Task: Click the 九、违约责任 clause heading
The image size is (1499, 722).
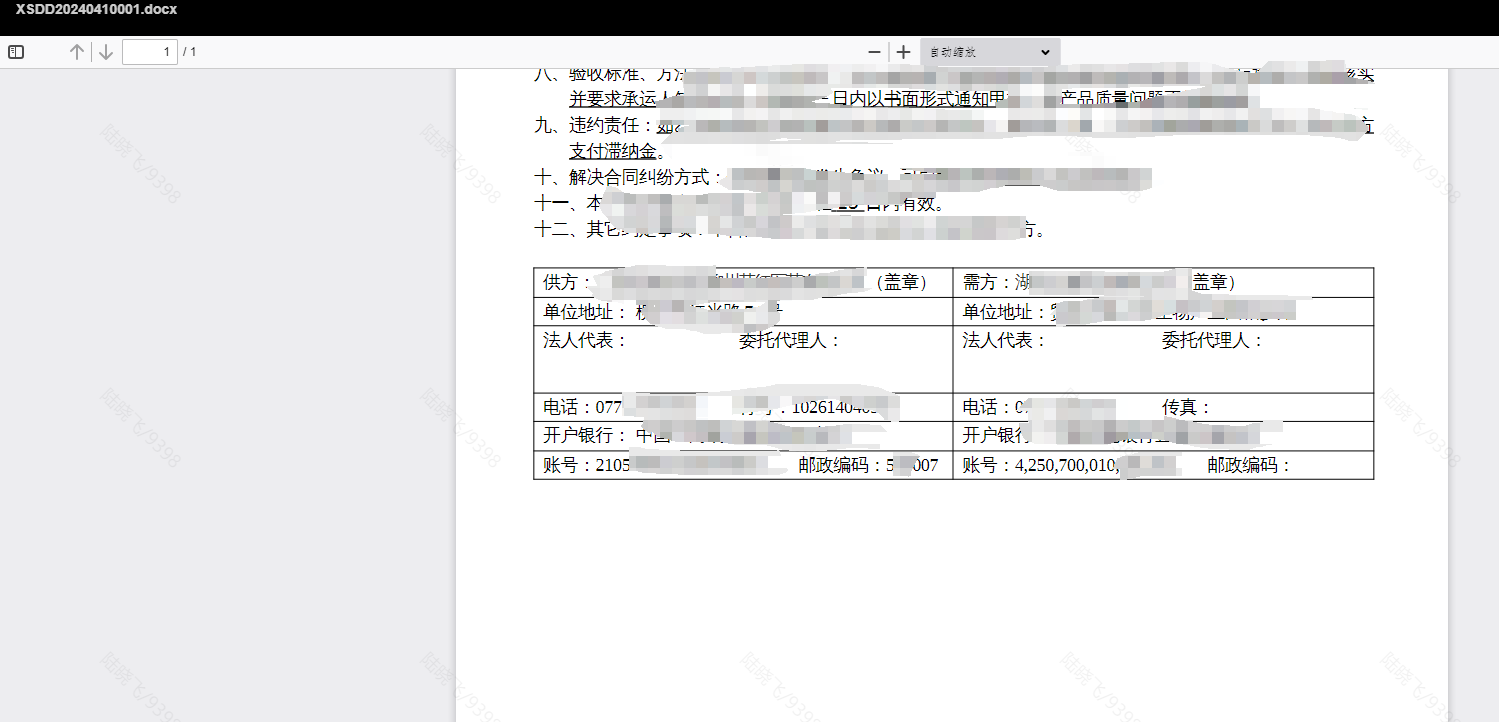Action: pyautogui.click(x=593, y=125)
